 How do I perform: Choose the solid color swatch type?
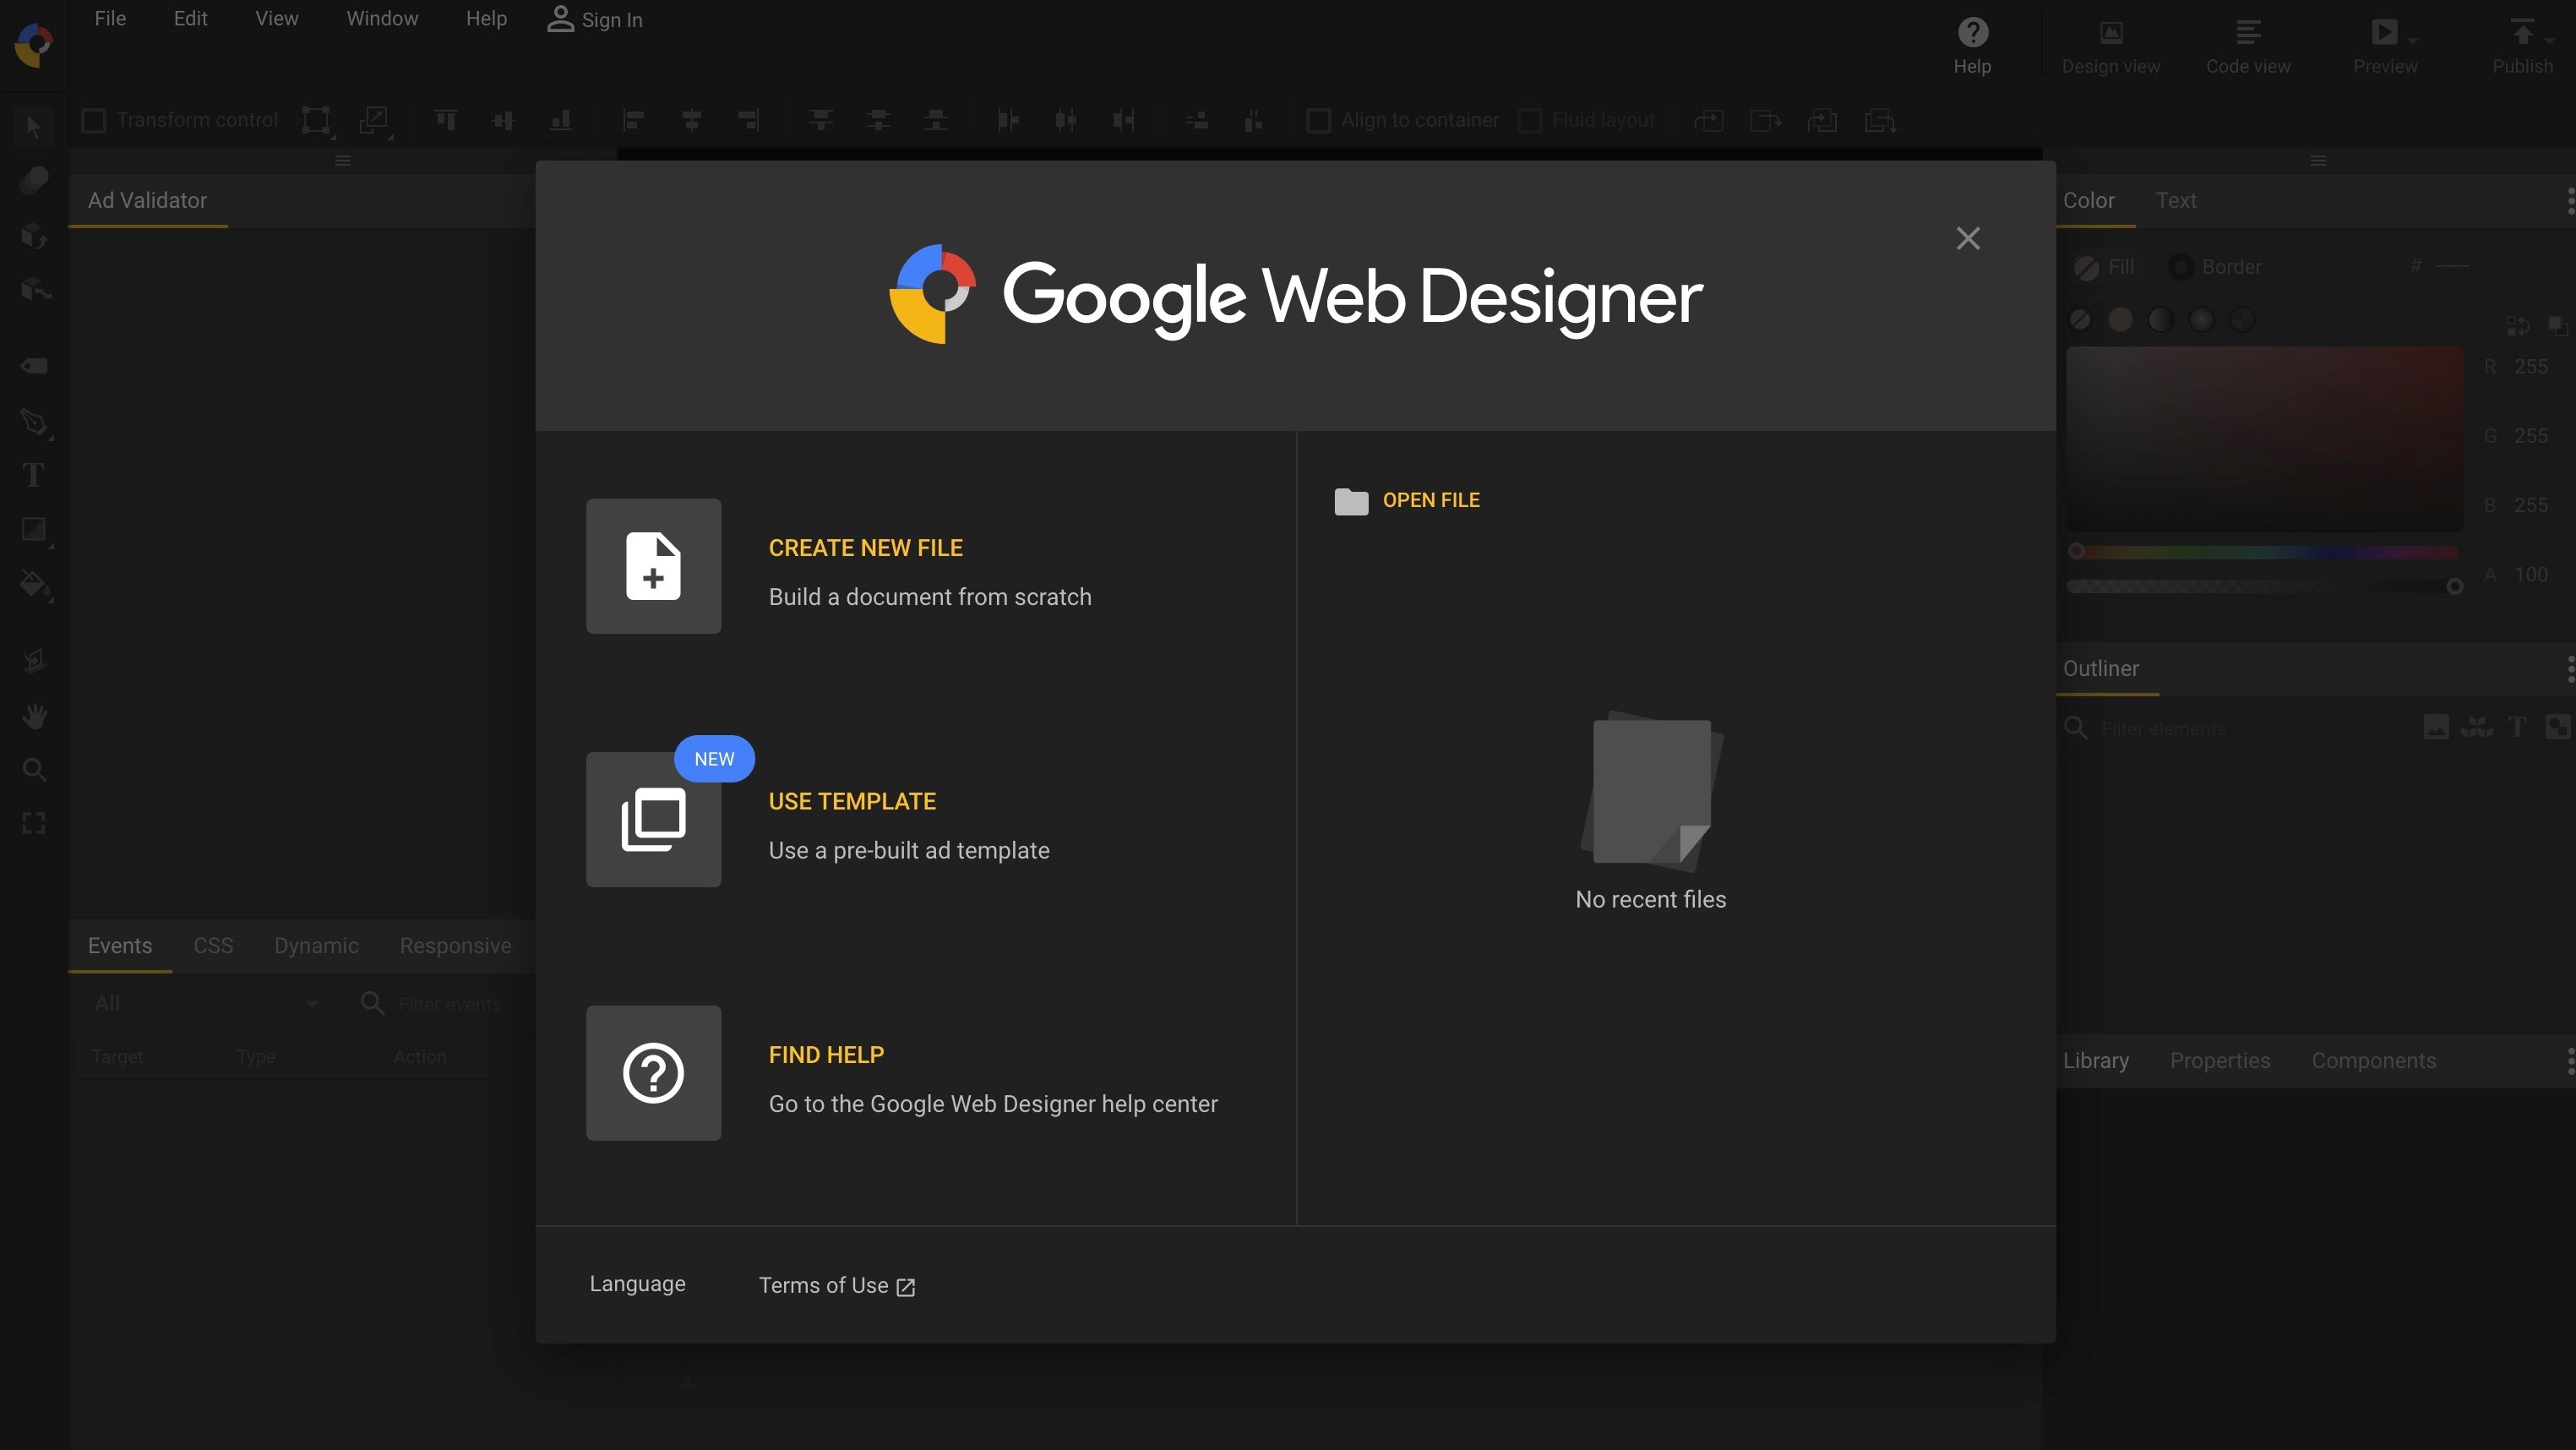(x=2120, y=319)
